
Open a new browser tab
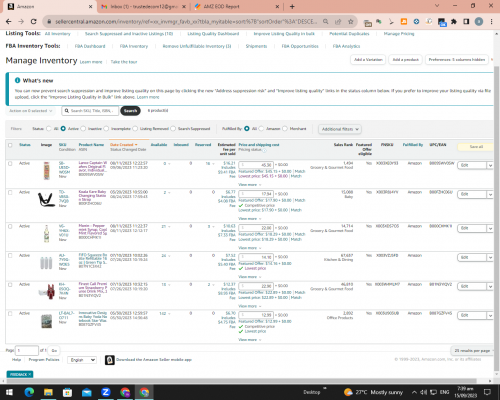coord(292,6)
